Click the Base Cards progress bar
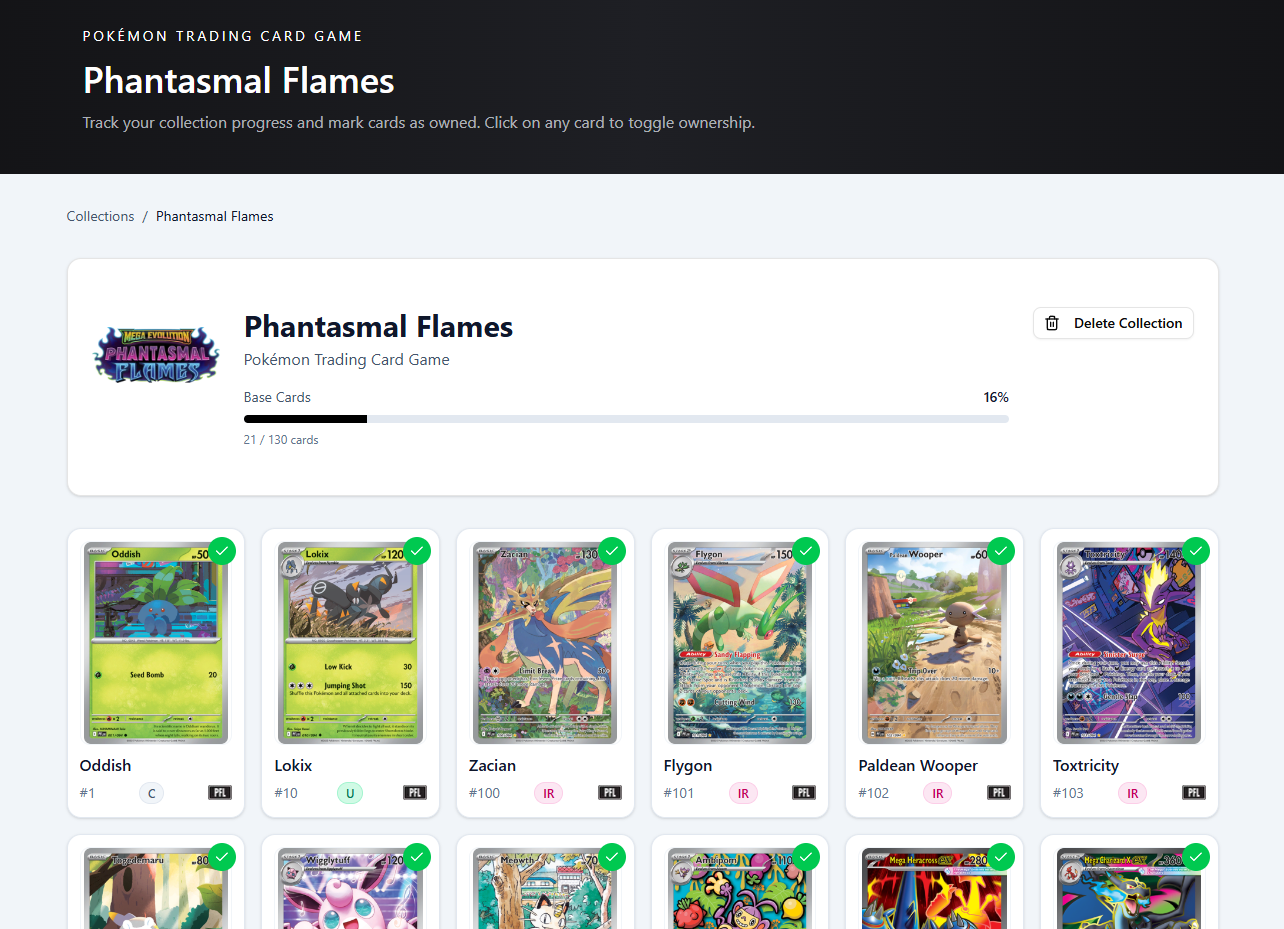Viewport: 1284px width, 929px height. pyautogui.click(x=627, y=418)
